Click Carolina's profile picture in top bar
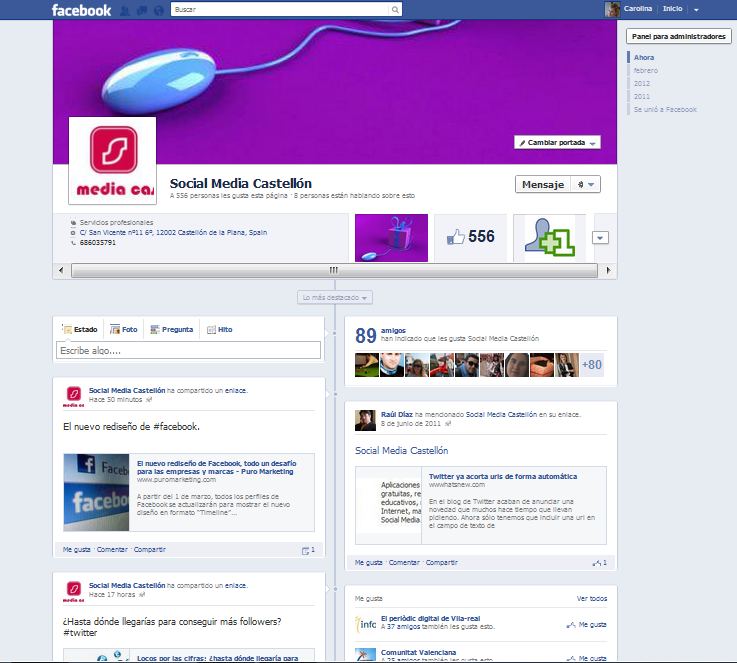737x663 pixels. [x=612, y=9]
